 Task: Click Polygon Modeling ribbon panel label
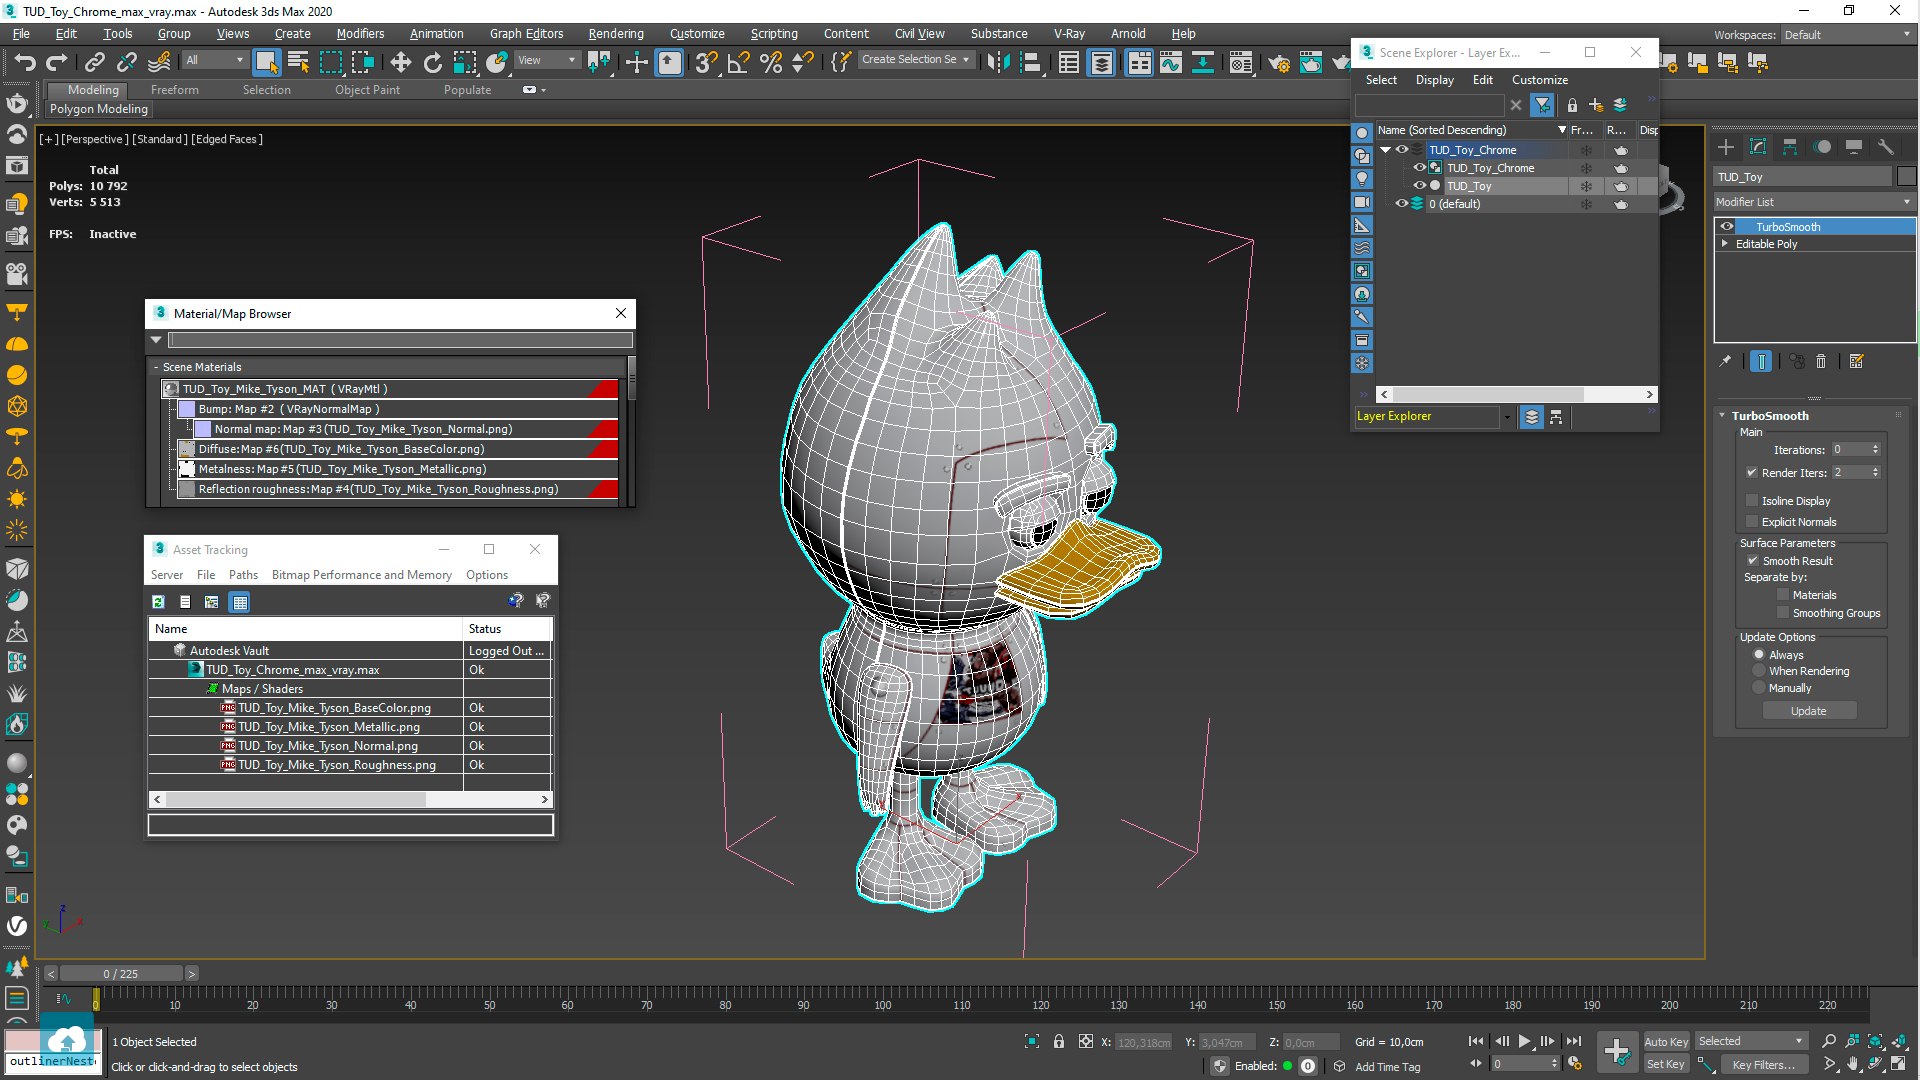[99, 109]
